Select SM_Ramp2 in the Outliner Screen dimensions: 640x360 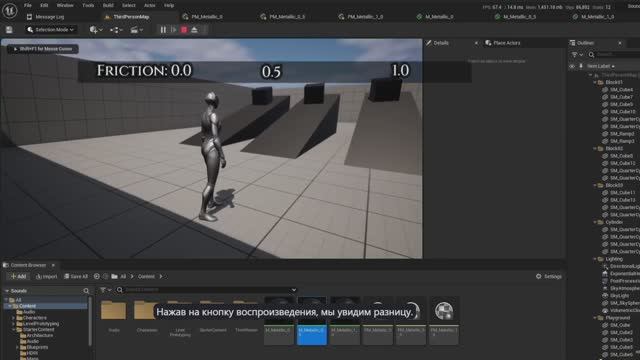pyautogui.click(x=621, y=134)
